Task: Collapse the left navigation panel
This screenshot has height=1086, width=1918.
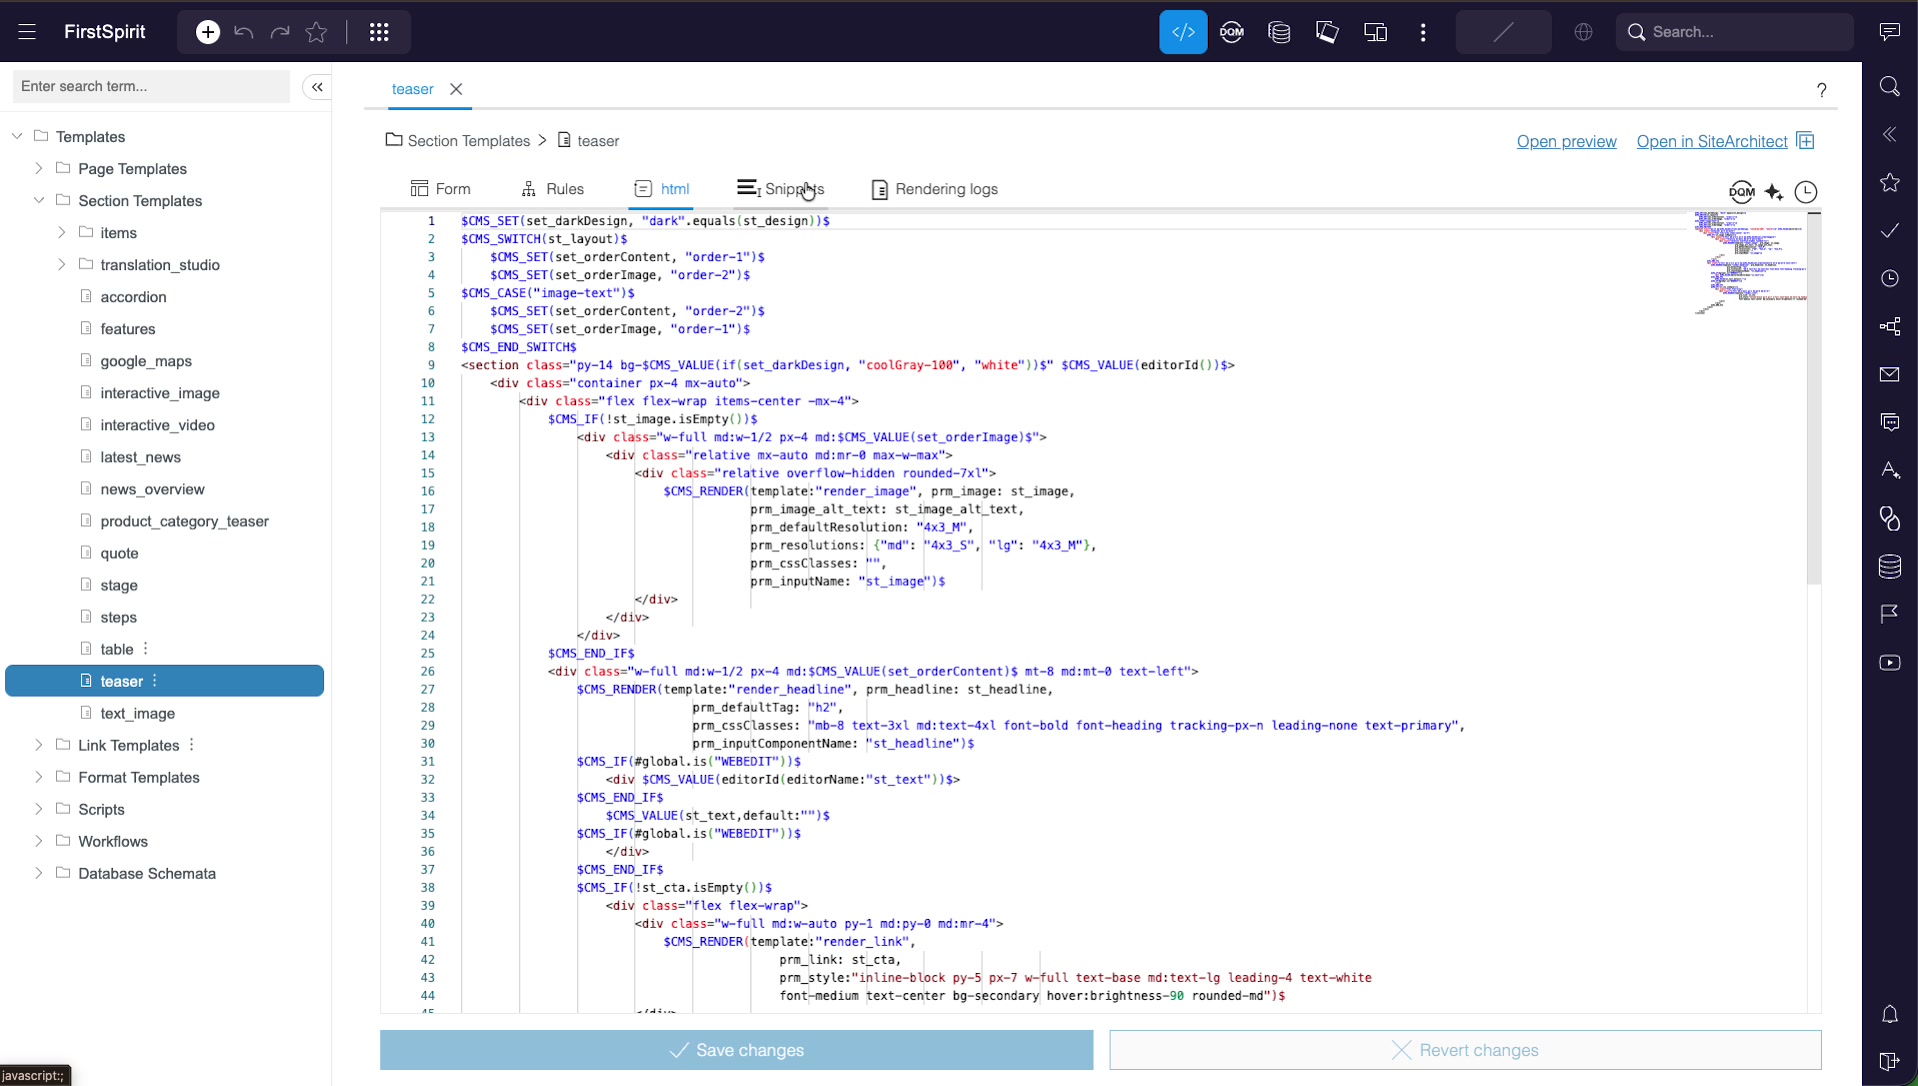Action: pos(317,87)
